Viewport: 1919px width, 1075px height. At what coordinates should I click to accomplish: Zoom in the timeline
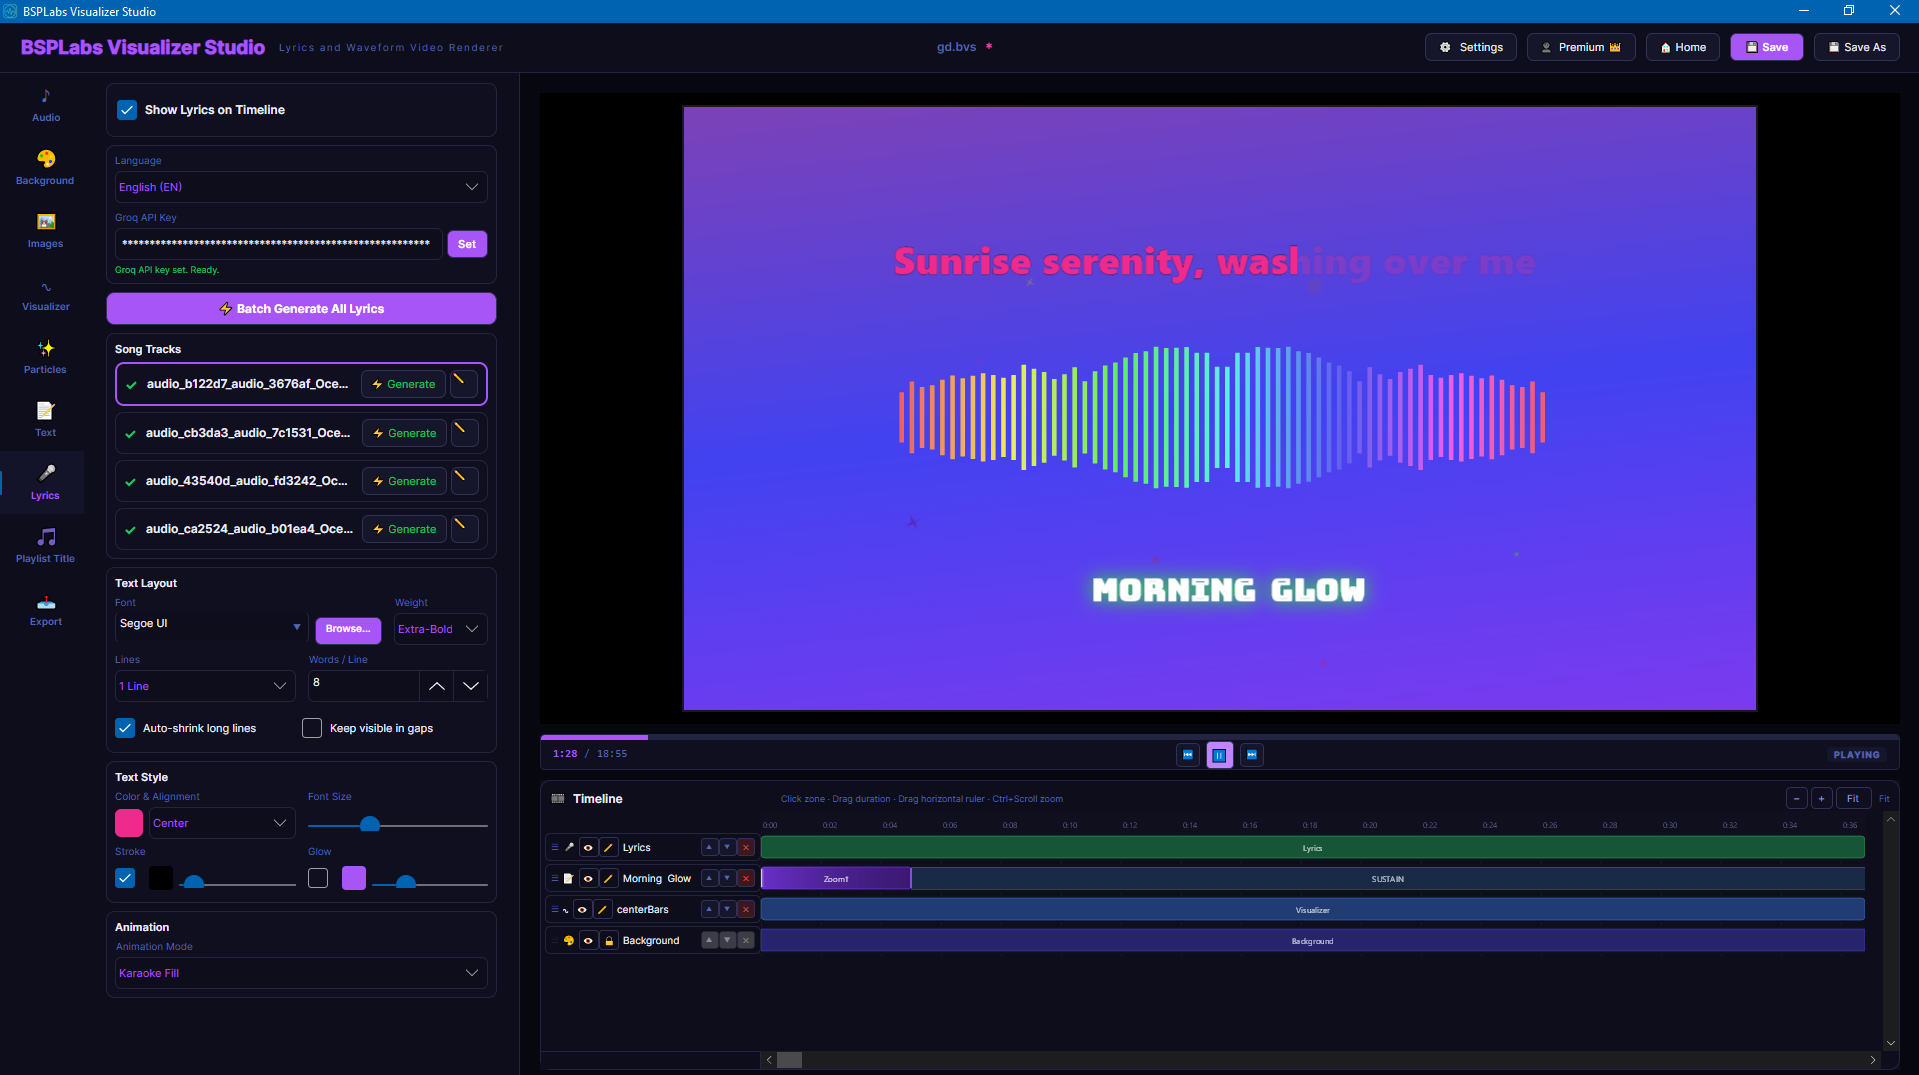click(x=1822, y=798)
